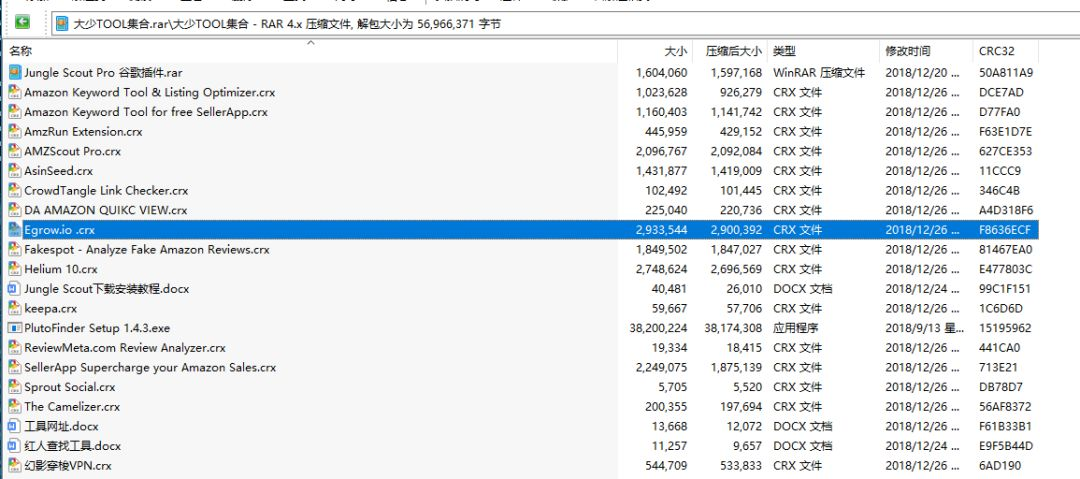Select file name AmzRun Extension.crx
The image size is (1080, 479).
pos(83,132)
